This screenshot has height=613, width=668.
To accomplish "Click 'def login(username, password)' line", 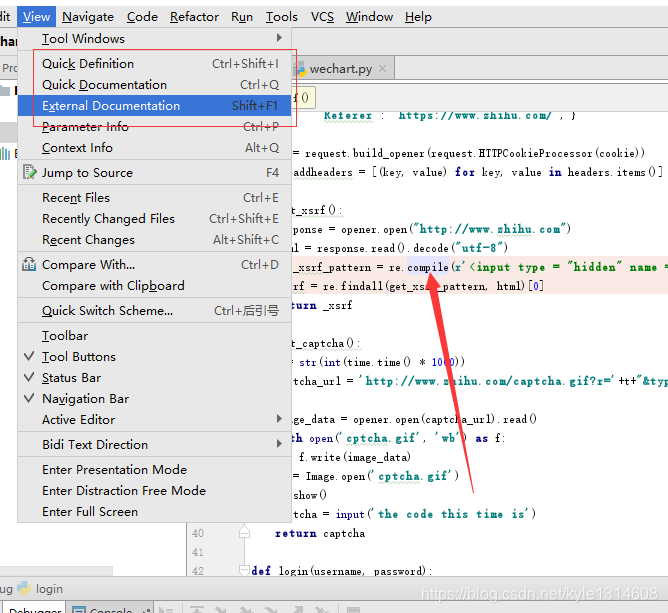I will point(342,571).
